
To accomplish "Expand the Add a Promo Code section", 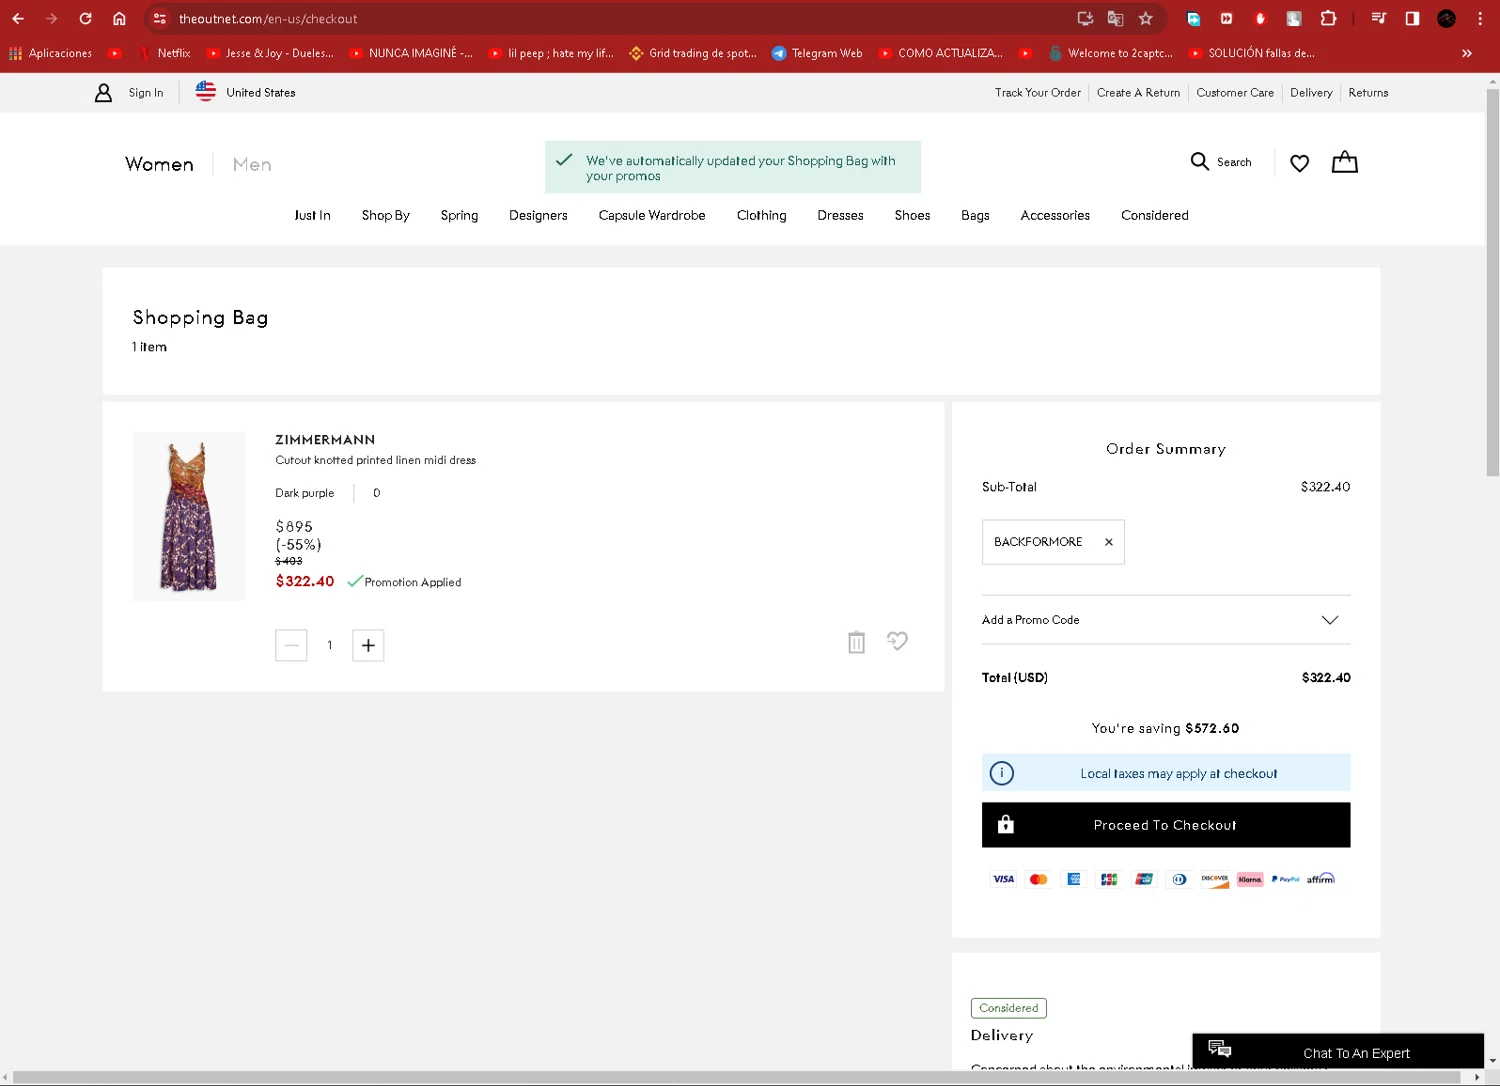I will [1329, 620].
